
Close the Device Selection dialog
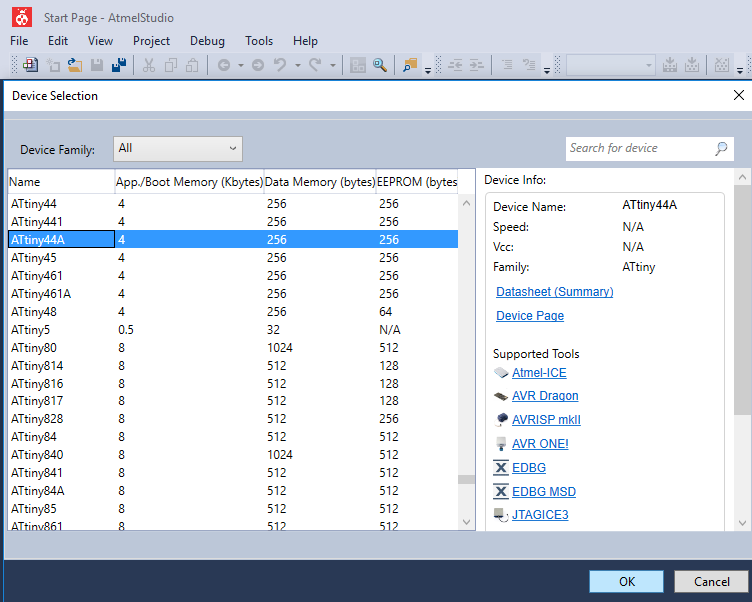739,95
